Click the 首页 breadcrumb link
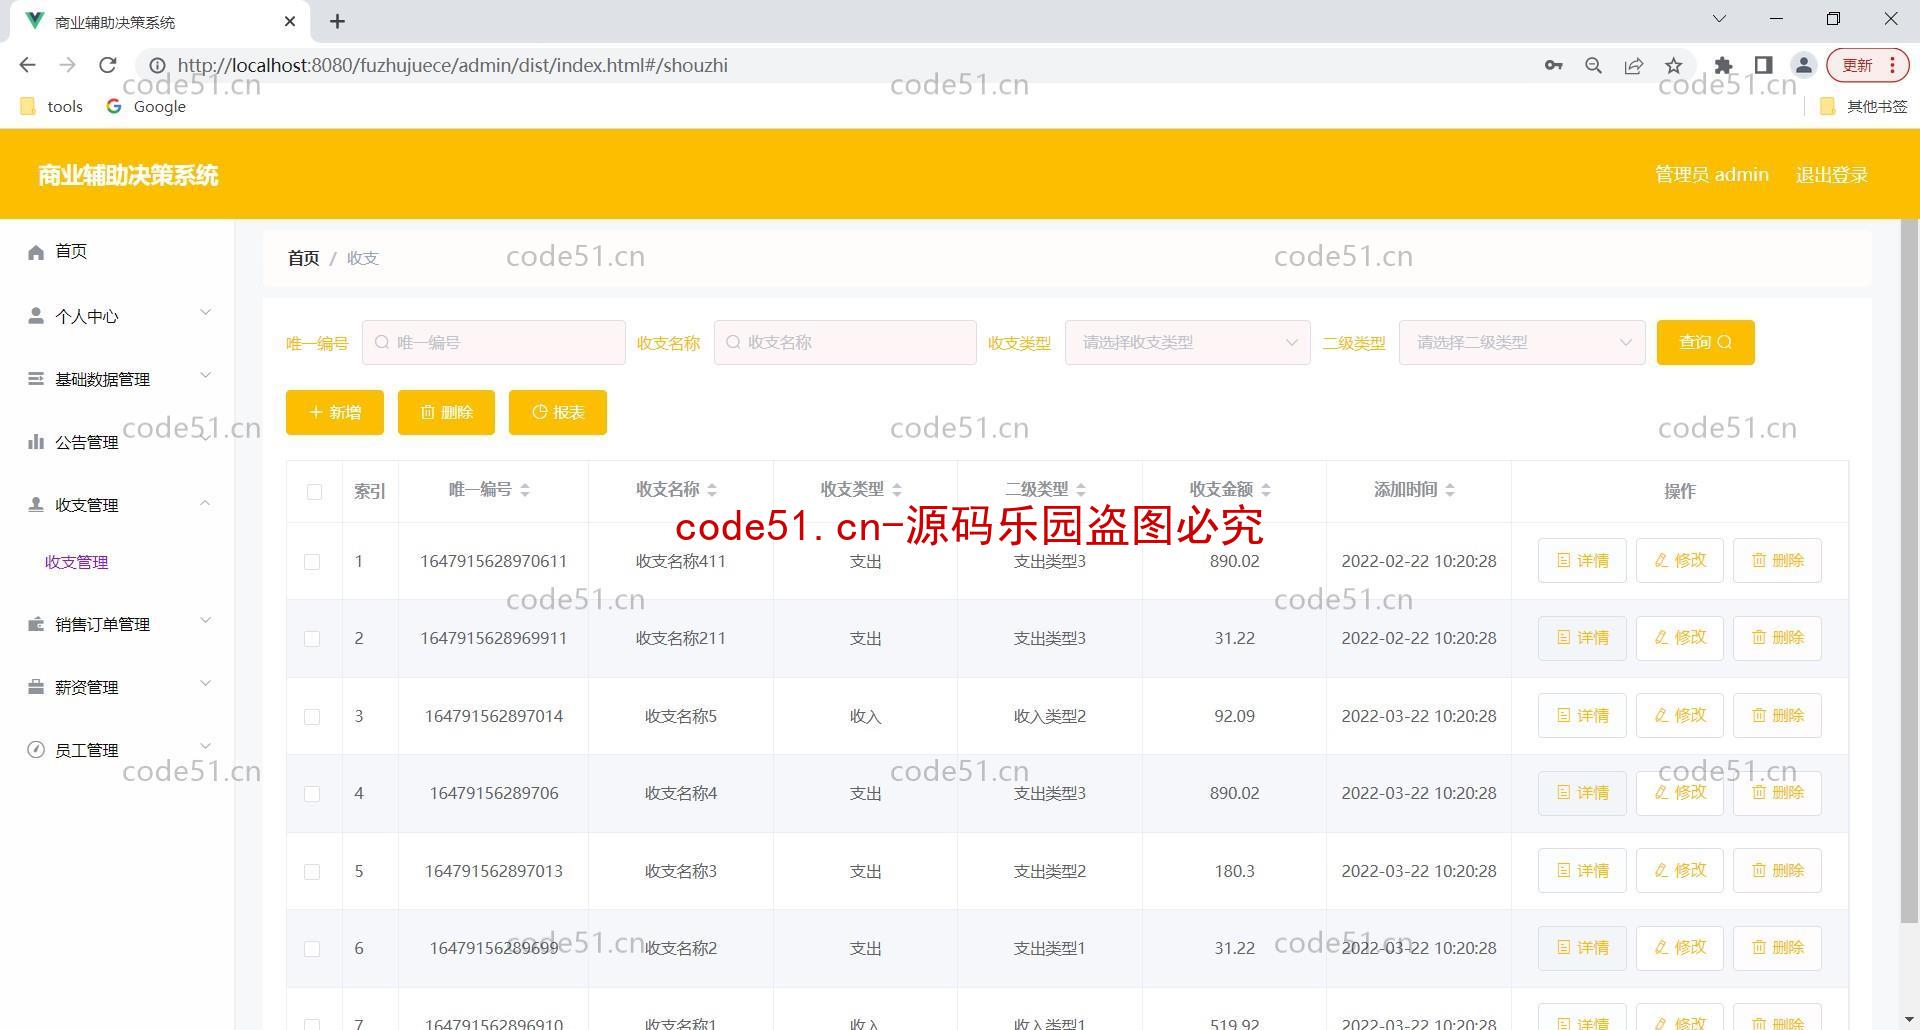Viewport: 1920px width, 1030px height. click(x=303, y=258)
